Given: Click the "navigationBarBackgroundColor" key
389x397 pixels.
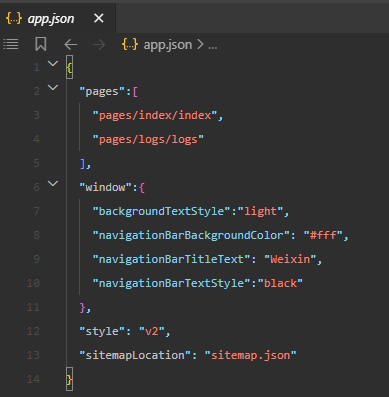Looking at the screenshot, I should point(191,235).
